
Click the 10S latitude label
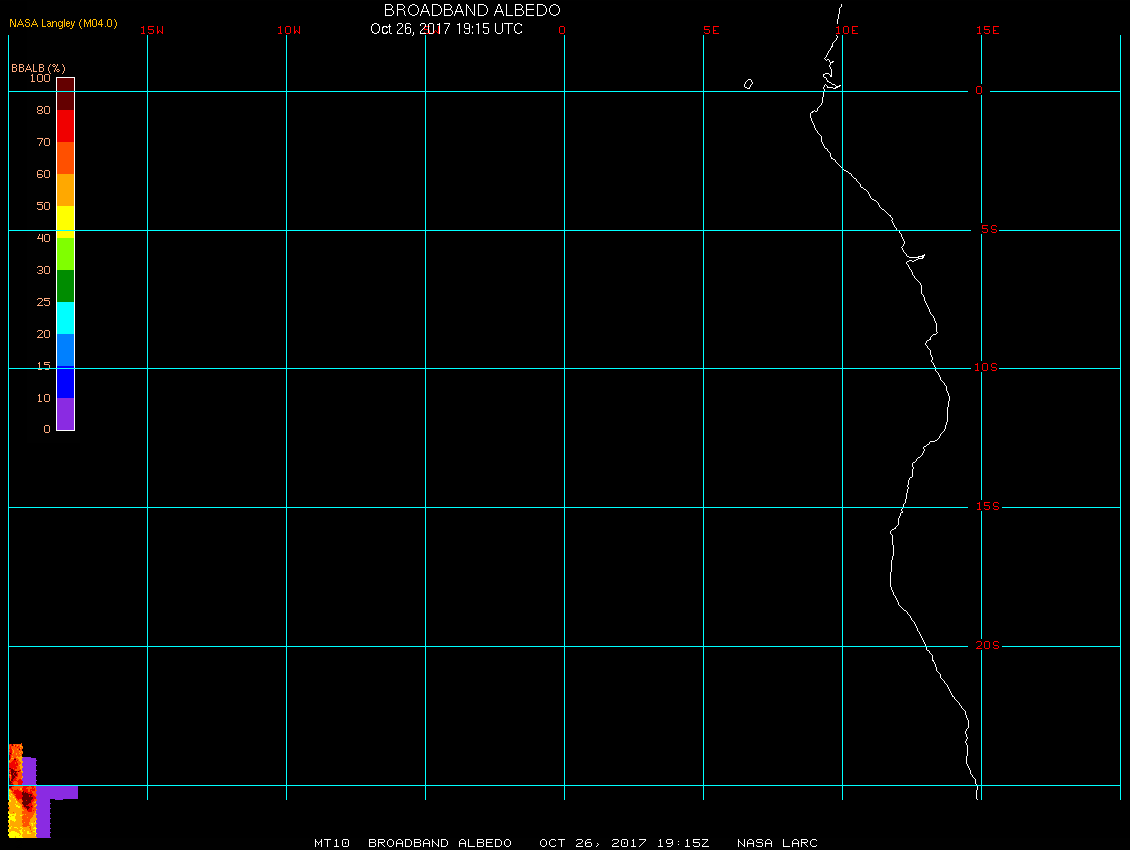pos(986,368)
